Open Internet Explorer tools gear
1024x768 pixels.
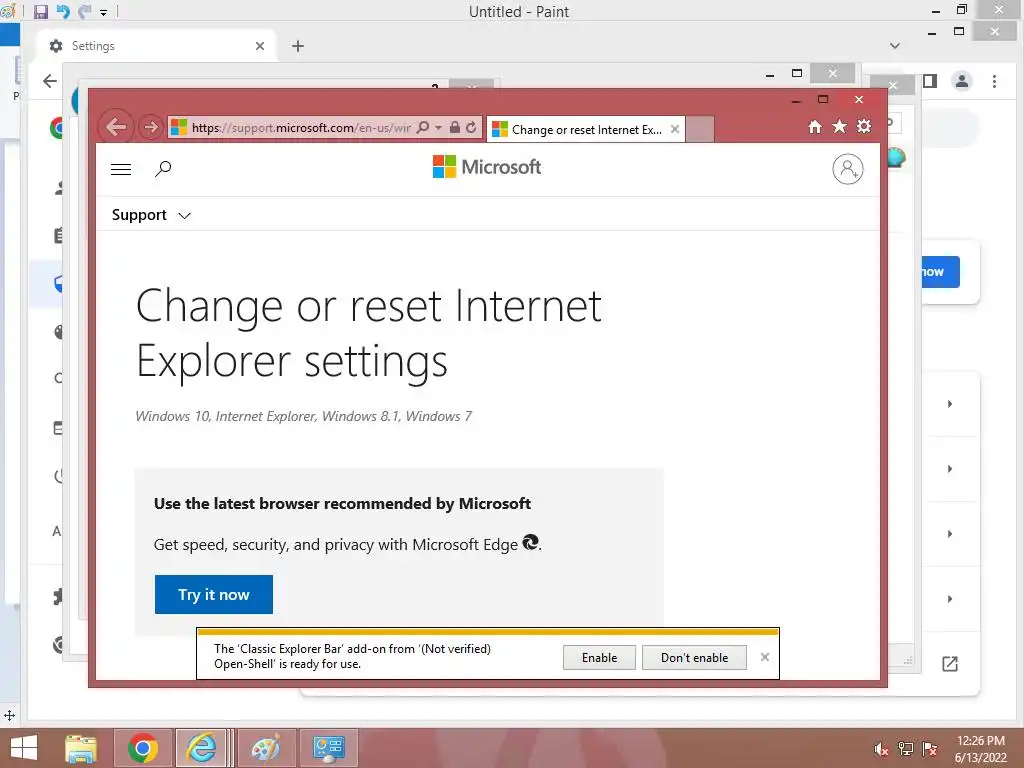864,126
